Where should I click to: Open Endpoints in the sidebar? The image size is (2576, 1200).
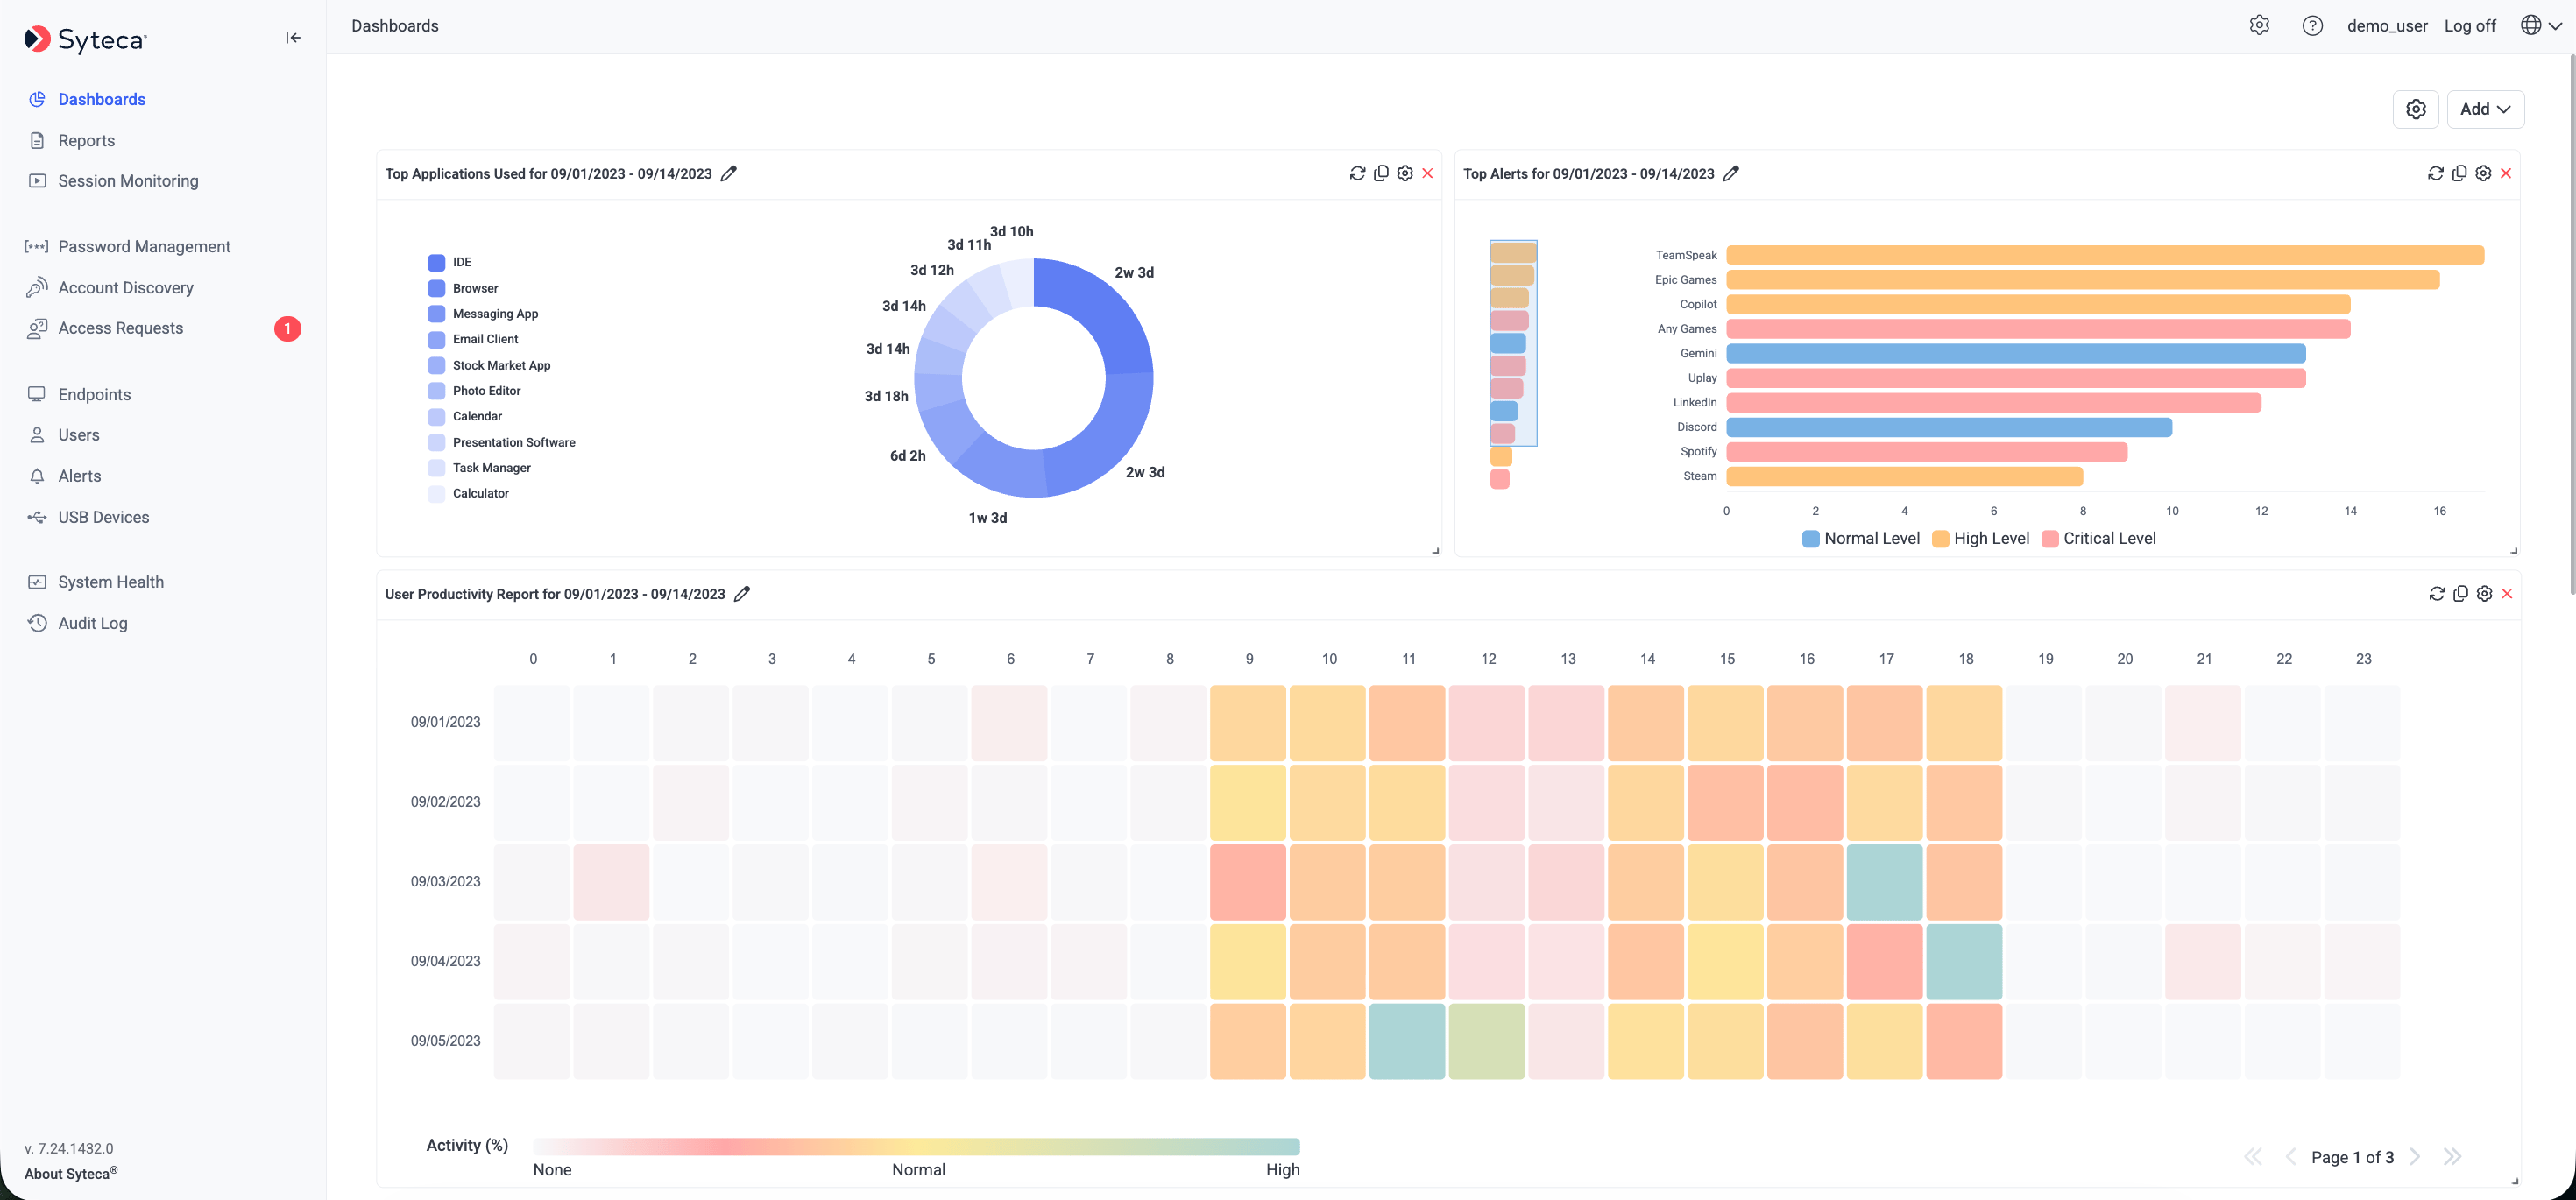click(94, 394)
